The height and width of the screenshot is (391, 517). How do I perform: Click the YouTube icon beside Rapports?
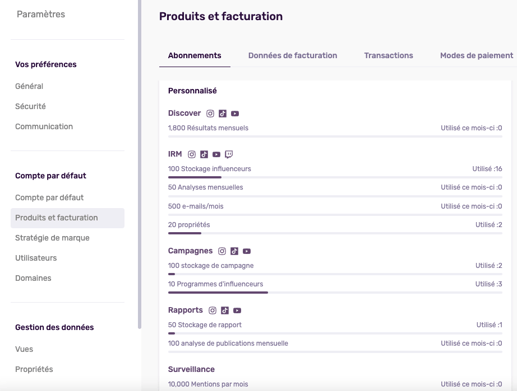pyautogui.click(x=237, y=311)
